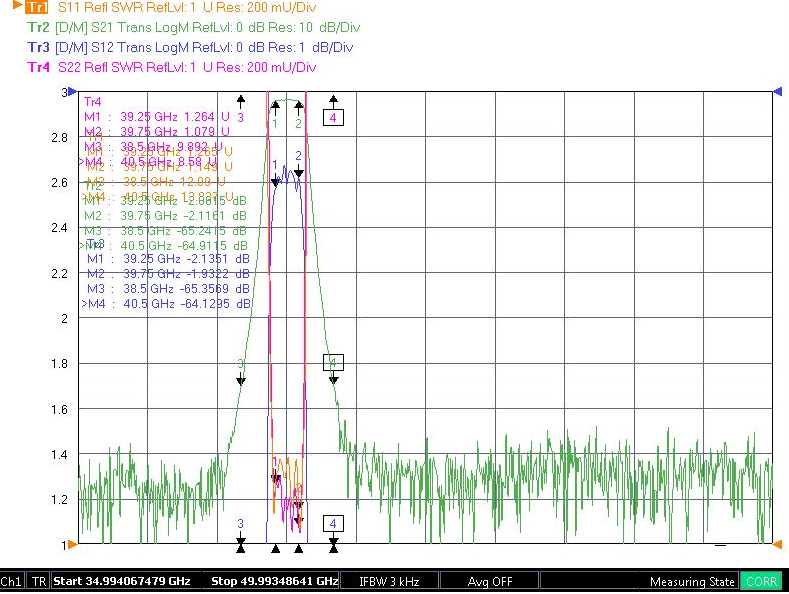Click blue readout M1 39.25 GHz -2.1351 dB

tap(168, 259)
